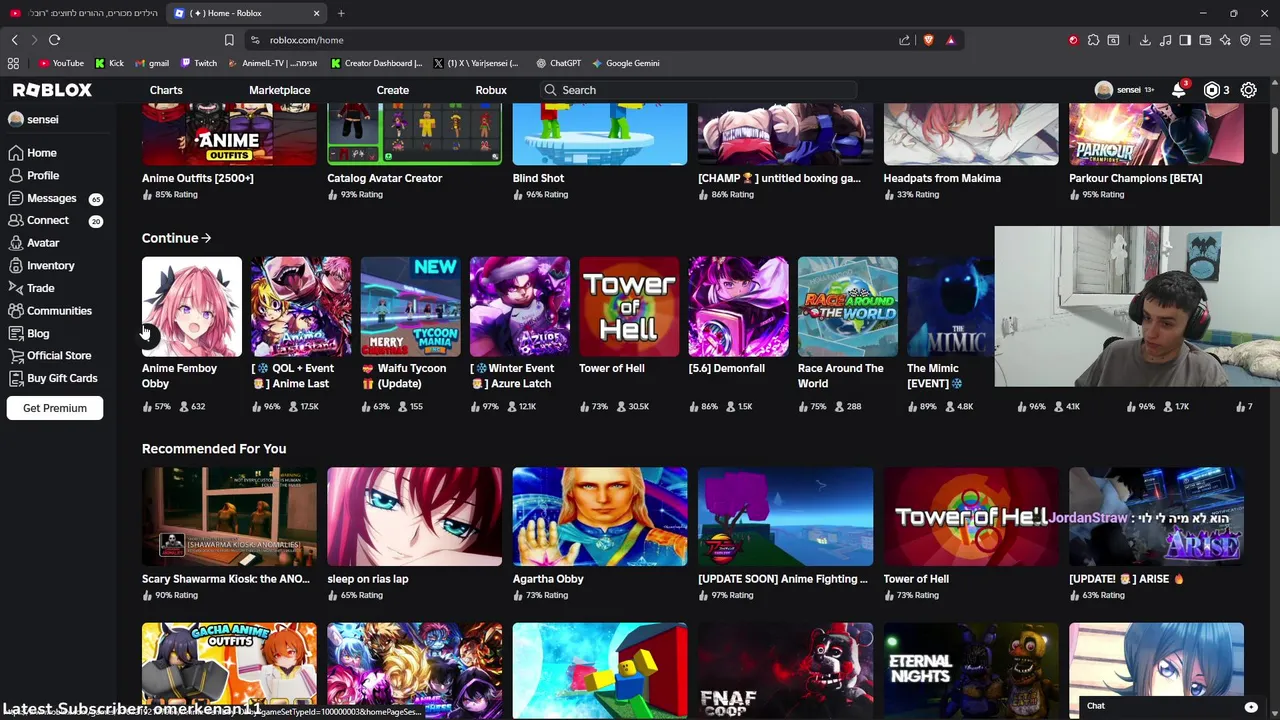Open the Roblox logo home link

pos(52,90)
